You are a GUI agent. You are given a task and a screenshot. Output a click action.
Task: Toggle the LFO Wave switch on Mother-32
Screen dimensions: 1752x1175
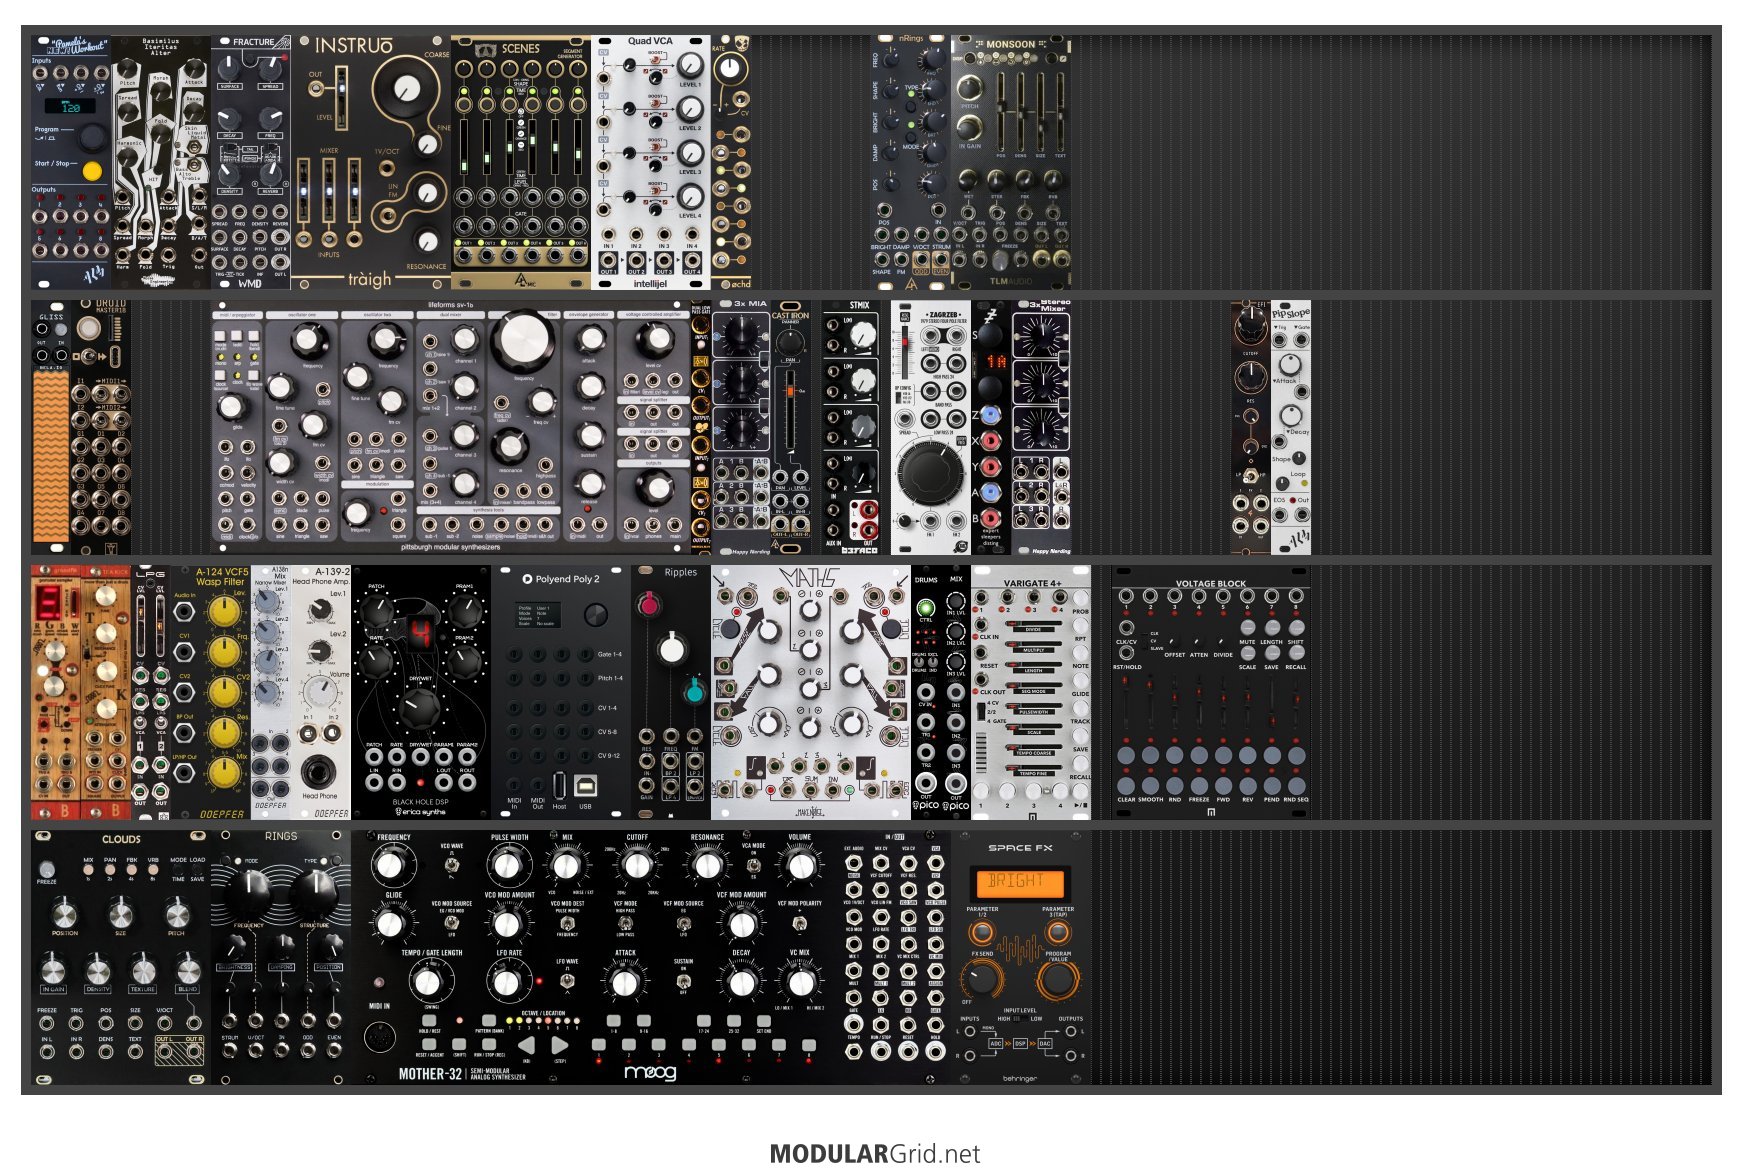click(x=567, y=980)
